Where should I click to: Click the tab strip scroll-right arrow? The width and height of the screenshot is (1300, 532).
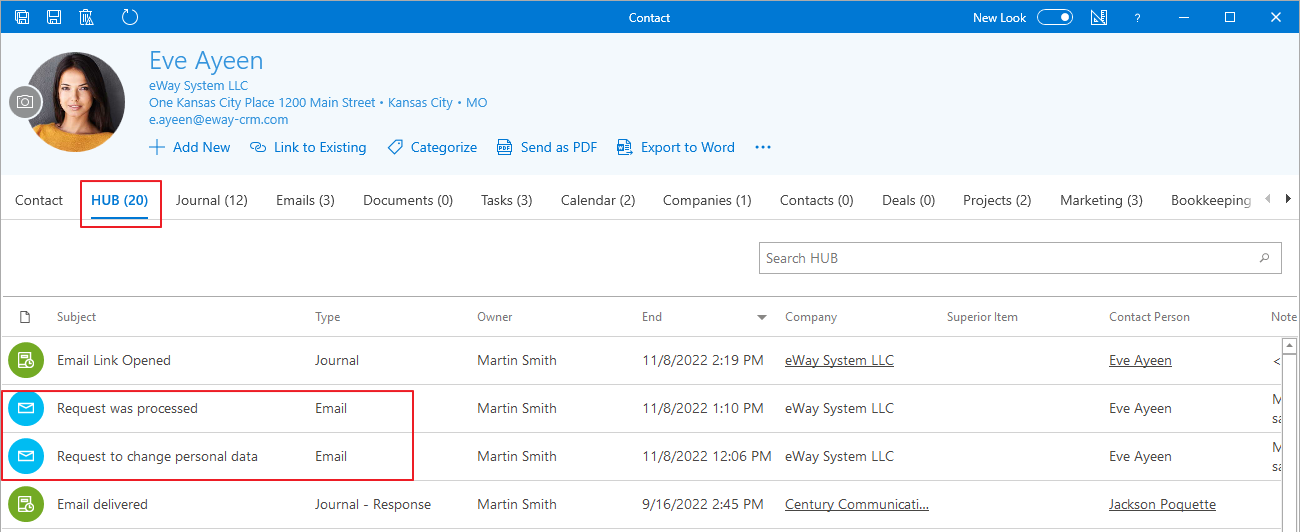(1287, 199)
